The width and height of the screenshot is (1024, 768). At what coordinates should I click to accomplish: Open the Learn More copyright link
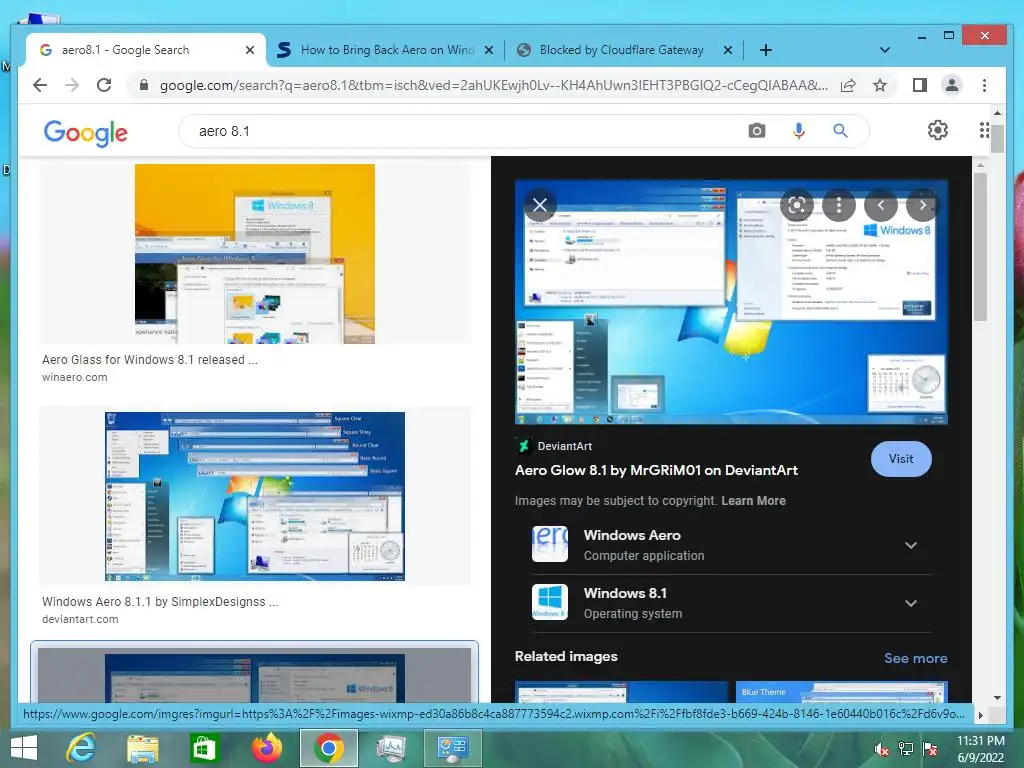(x=753, y=501)
